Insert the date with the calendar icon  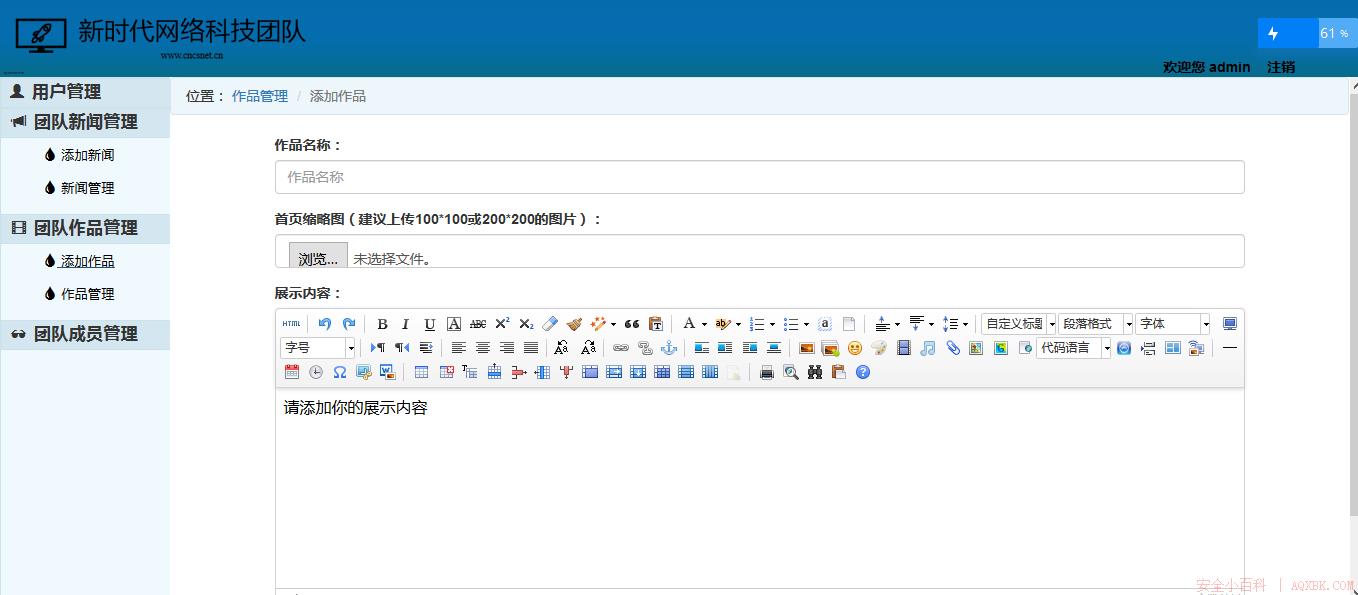[292, 372]
